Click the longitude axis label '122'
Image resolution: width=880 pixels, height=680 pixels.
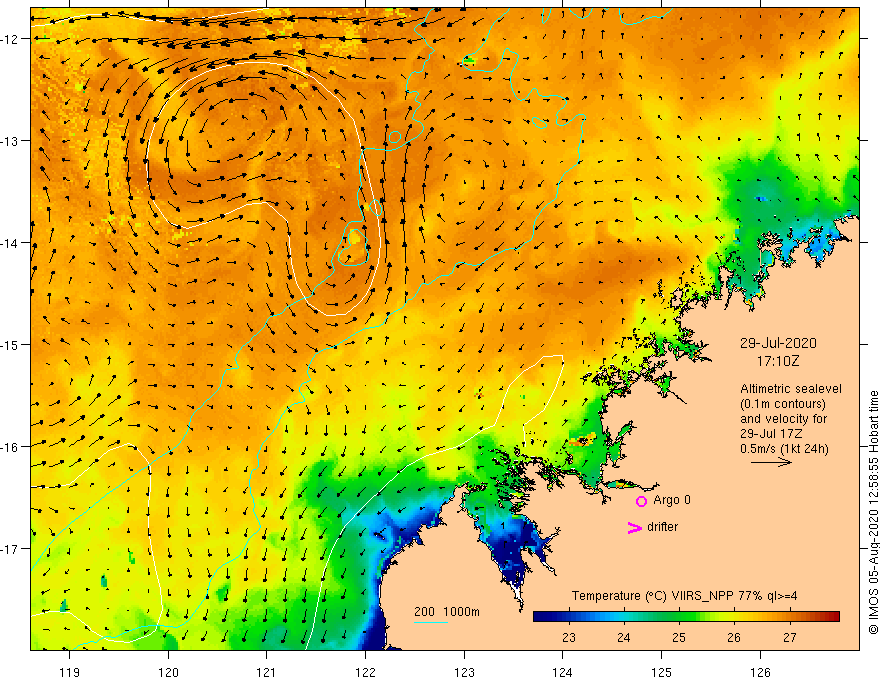tap(365, 672)
